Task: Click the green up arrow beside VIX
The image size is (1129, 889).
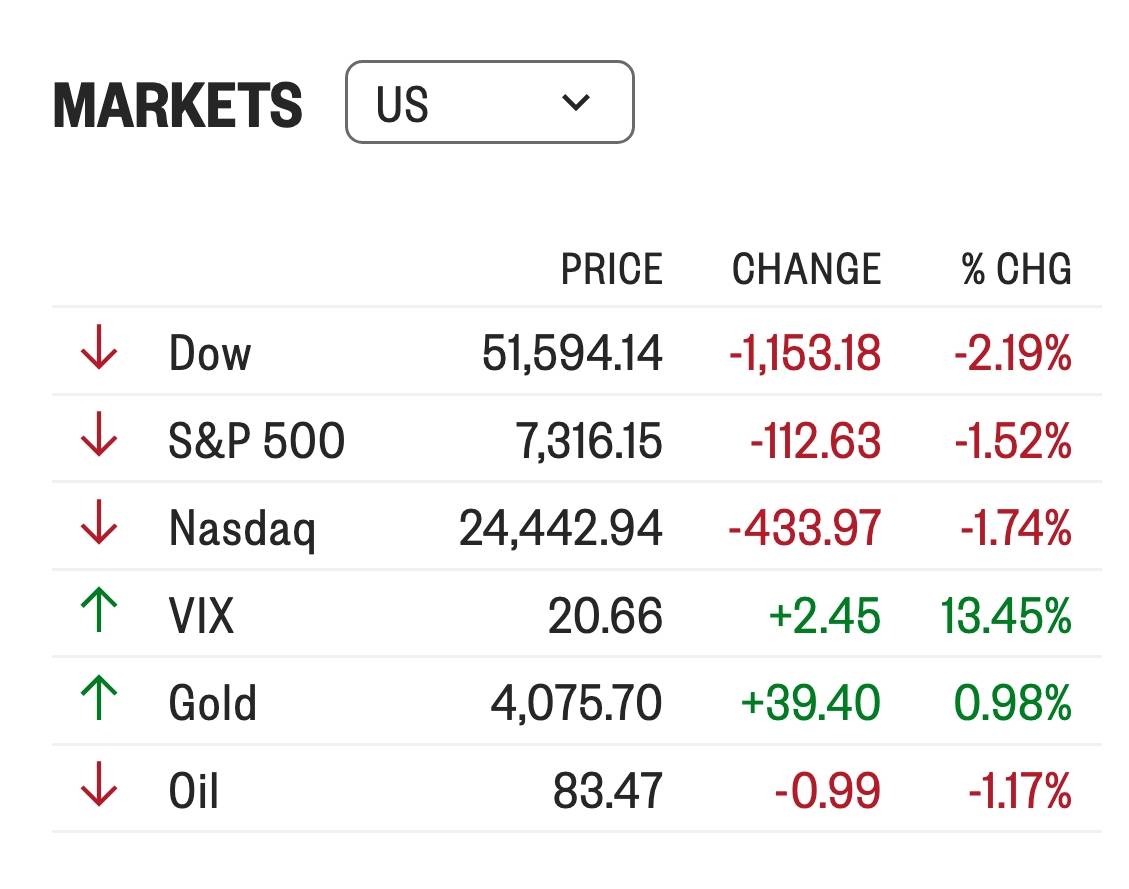Action: (x=99, y=610)
